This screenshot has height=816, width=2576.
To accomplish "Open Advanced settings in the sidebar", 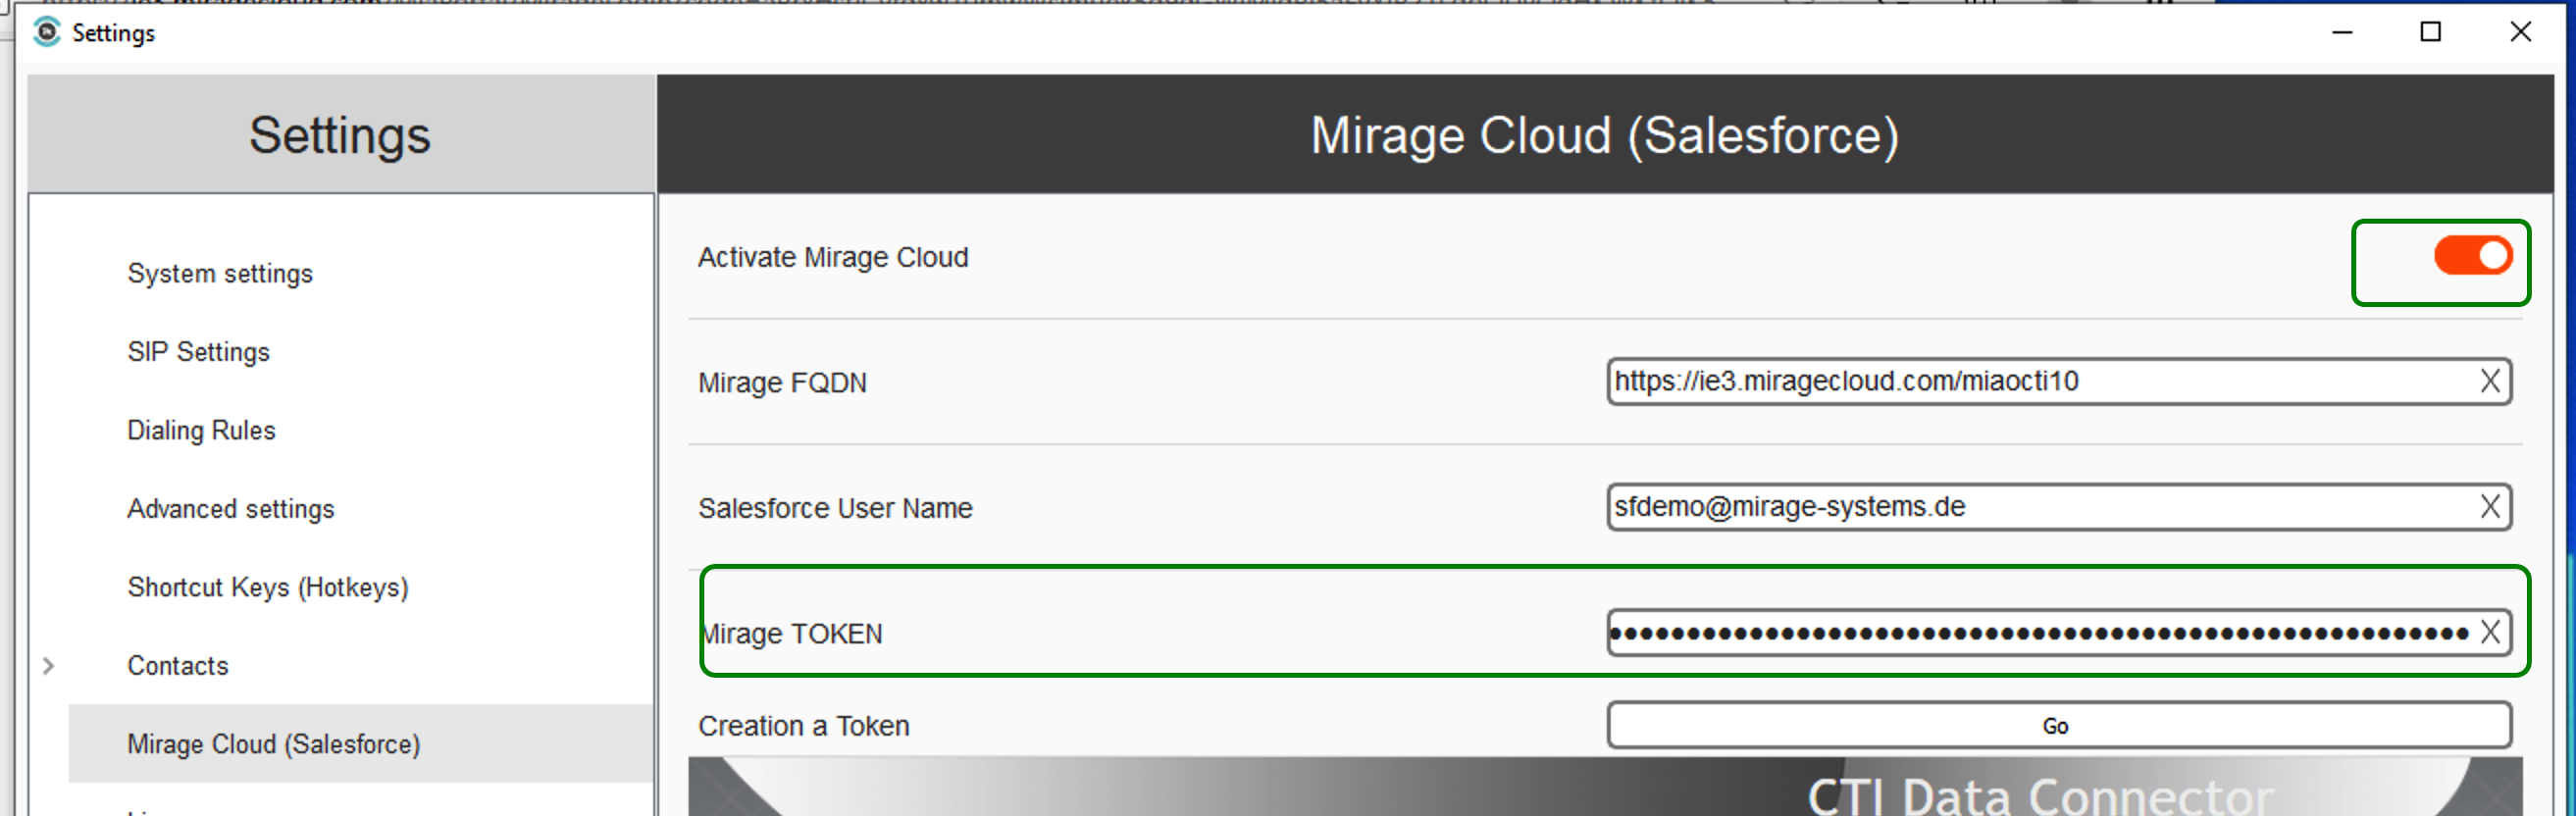I will click(x=230, y=509).
